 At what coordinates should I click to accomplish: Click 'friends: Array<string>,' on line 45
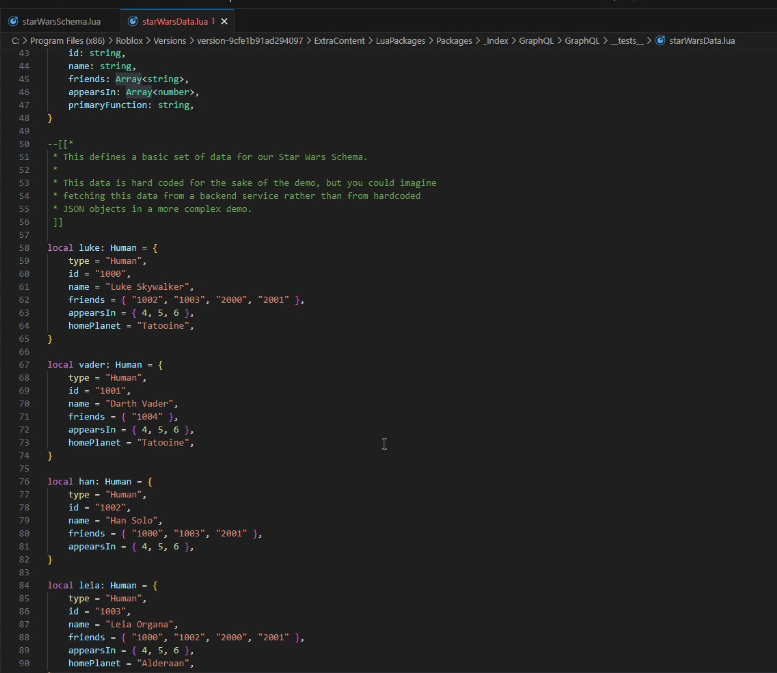(x=128, y=79)
